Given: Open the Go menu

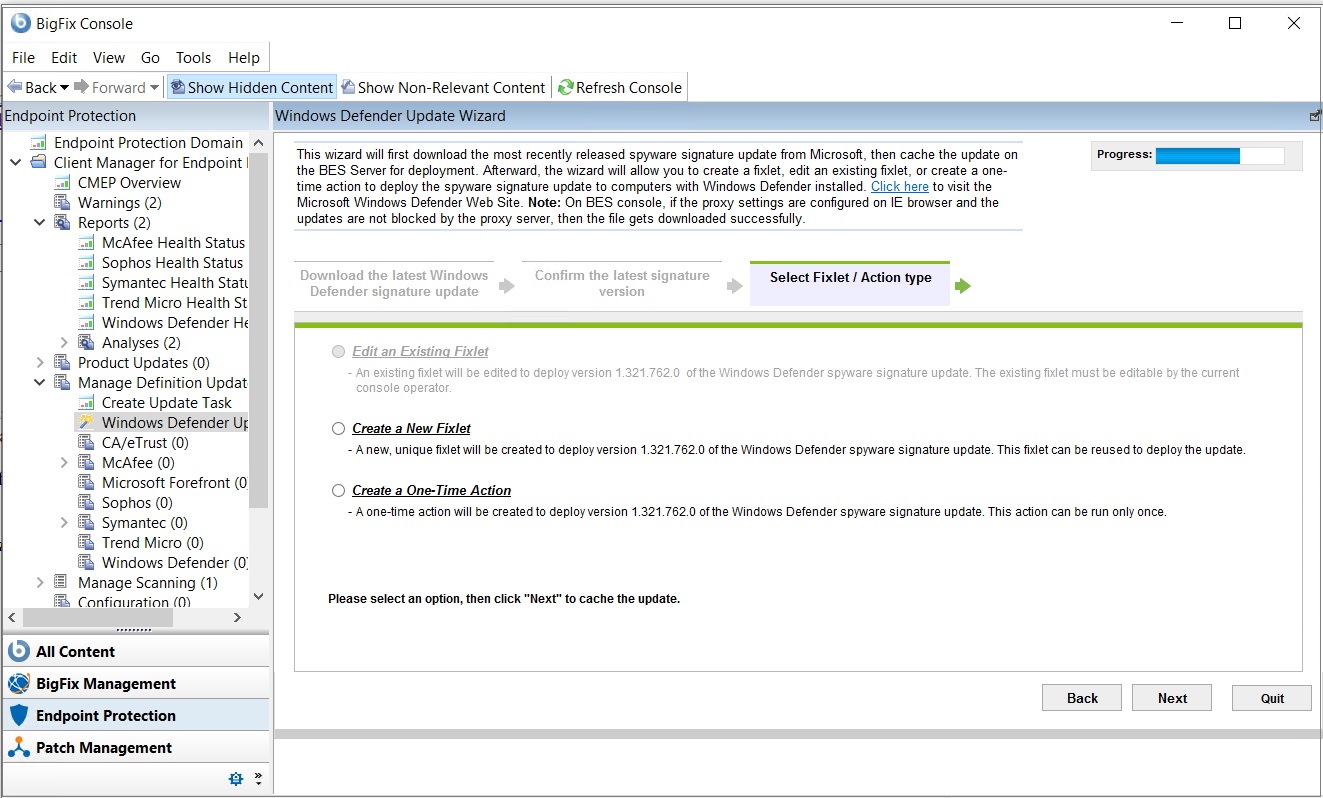Looking at the screenshot, I should tap(150, 57).
